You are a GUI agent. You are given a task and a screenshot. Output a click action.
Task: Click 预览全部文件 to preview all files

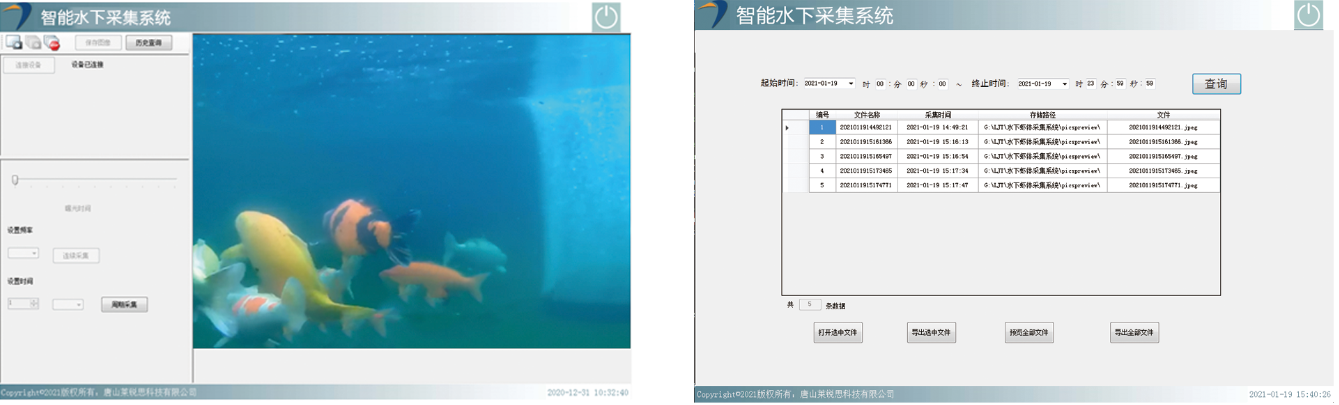coord(1029,333)
